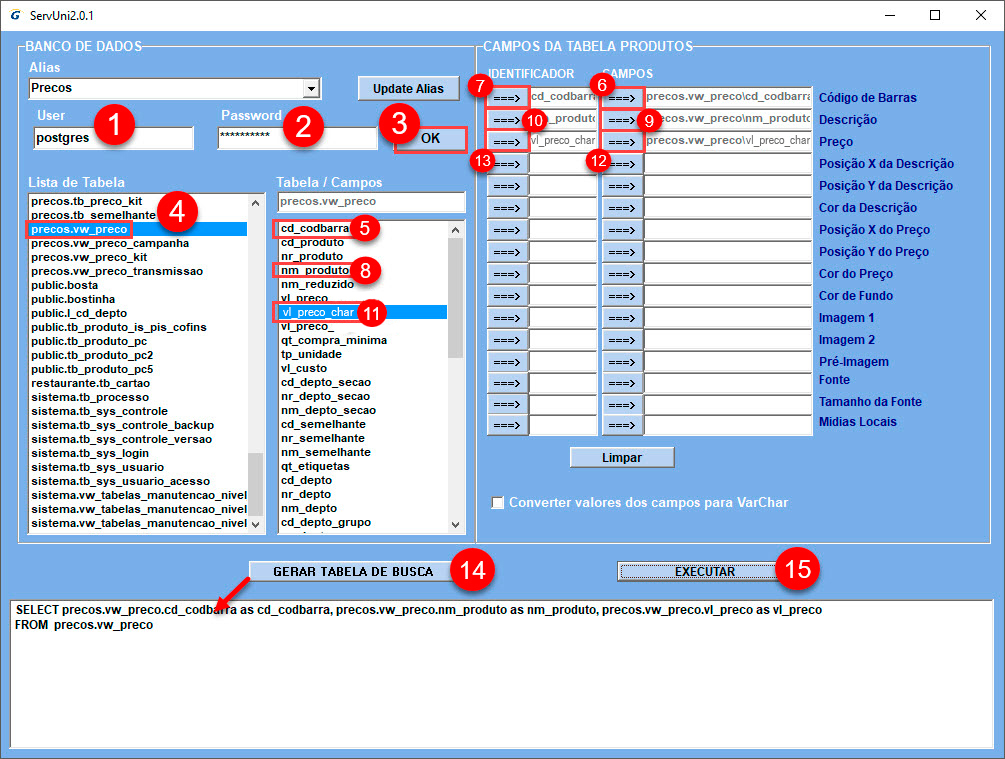Image resolution: width=1005 pixels, height=759 pixels.
Task: Click the campos arrow button for Cor de Fundo
Action: (x=622, y=296)
